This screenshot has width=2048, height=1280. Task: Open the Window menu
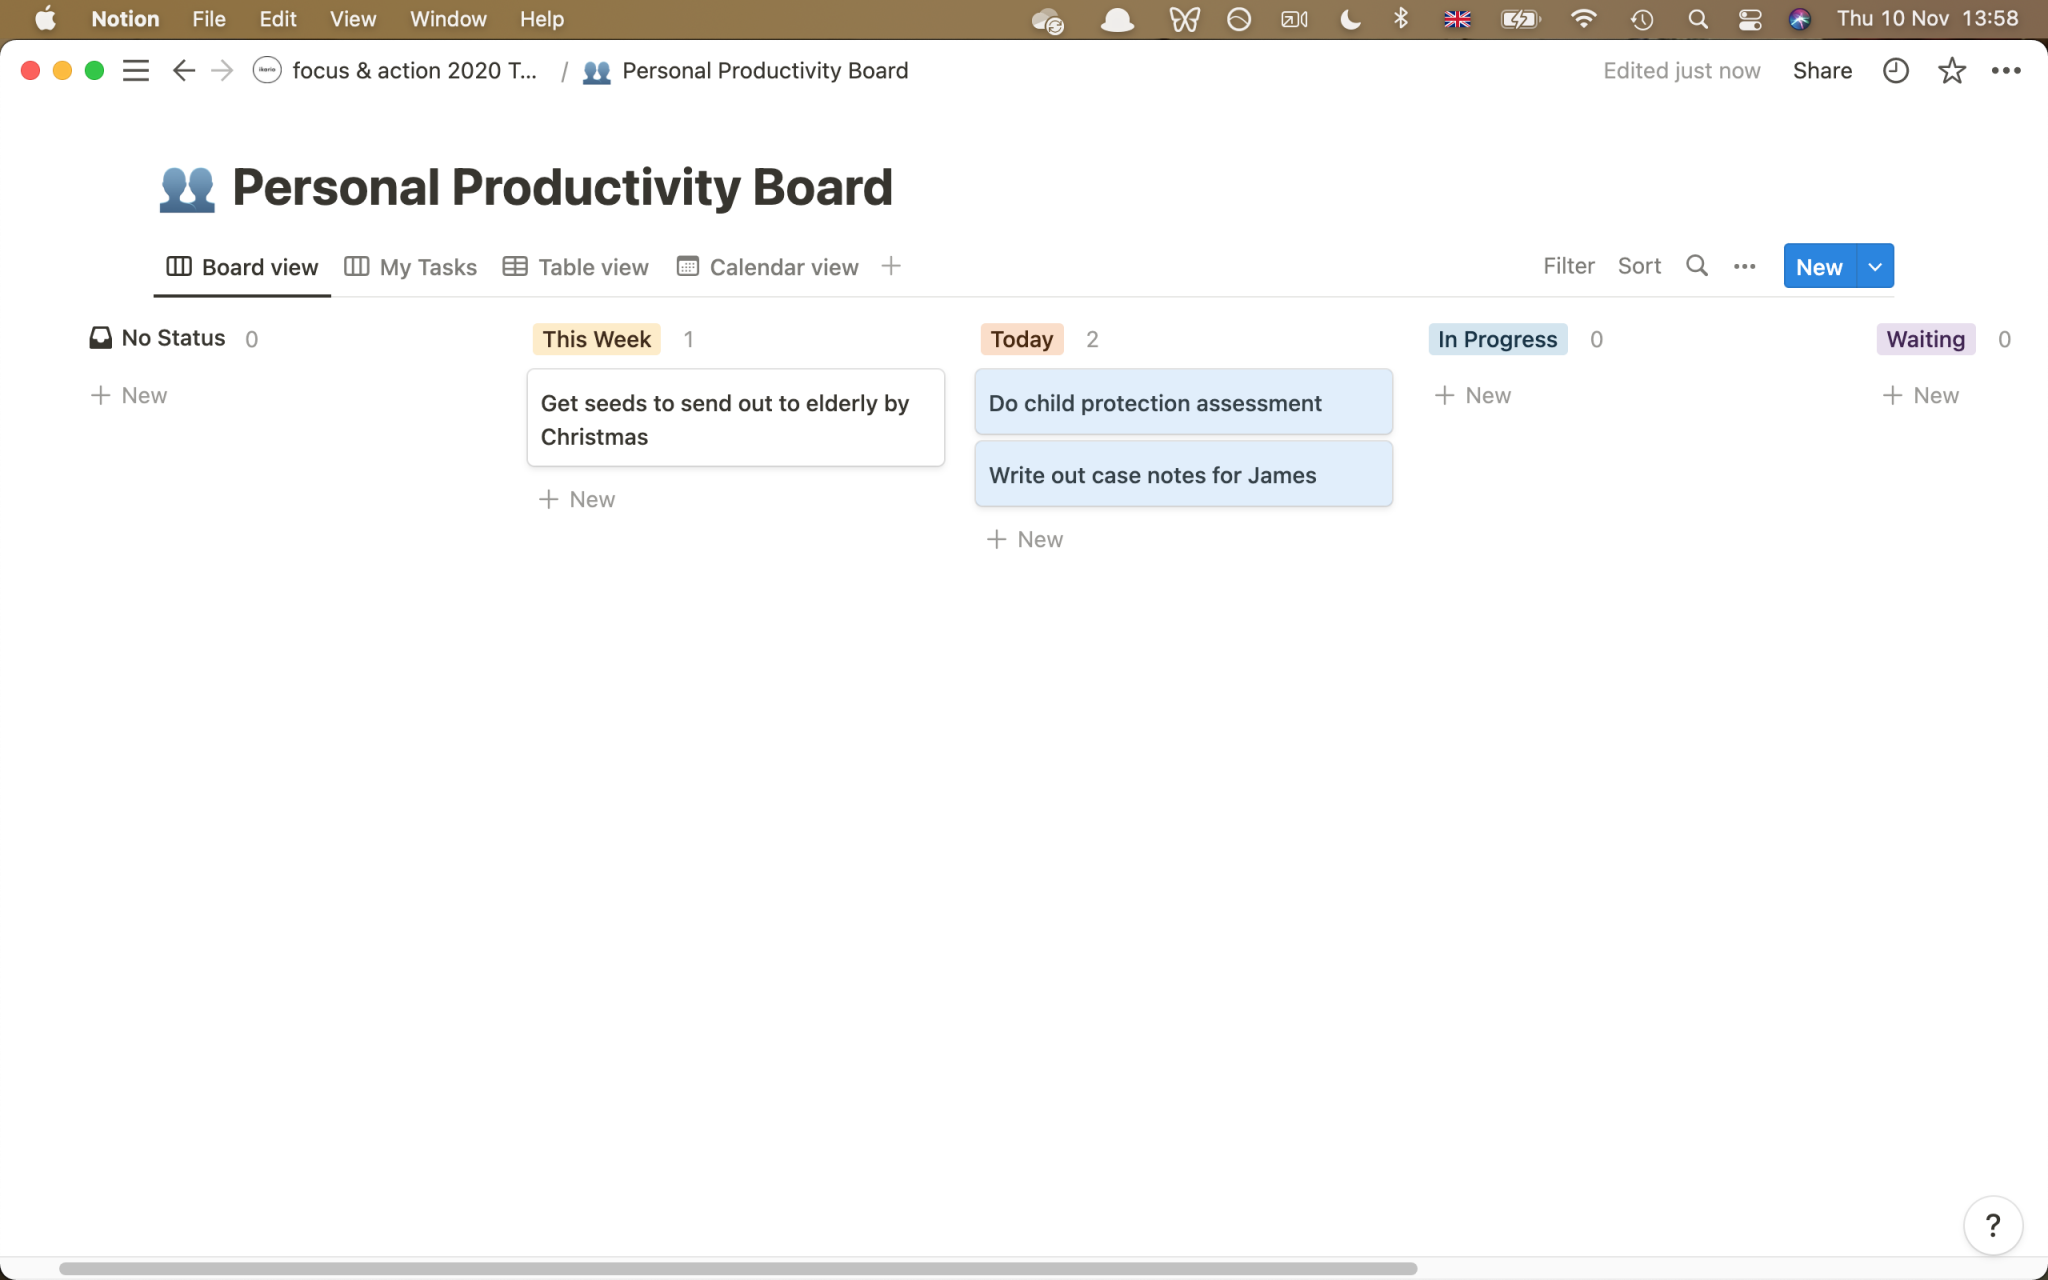tap(448, 19)
